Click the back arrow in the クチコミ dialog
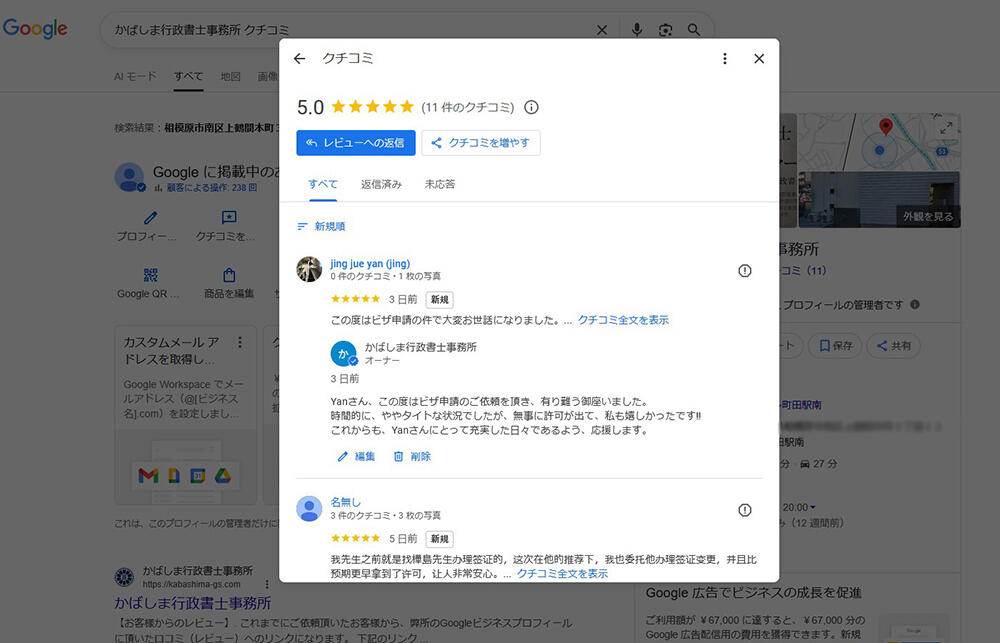1000x643 pixels. click(x=299, y=59)
